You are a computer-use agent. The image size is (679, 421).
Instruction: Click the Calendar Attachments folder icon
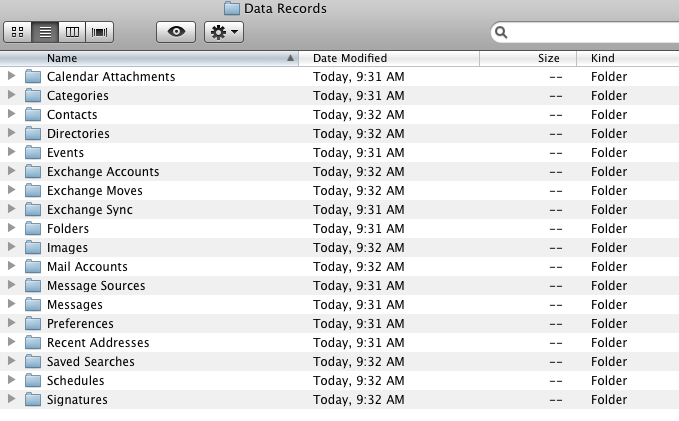[x=33, y=76]
